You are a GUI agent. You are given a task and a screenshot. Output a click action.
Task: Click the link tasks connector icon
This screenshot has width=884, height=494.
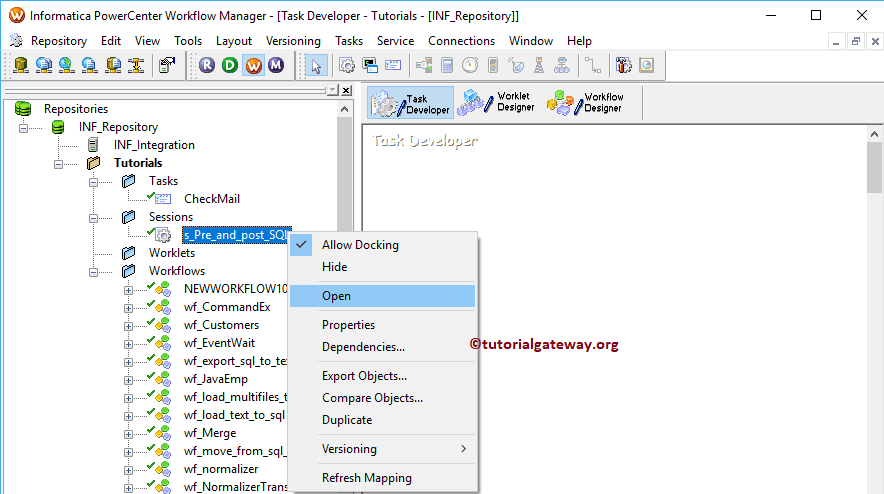coord(593,65)
